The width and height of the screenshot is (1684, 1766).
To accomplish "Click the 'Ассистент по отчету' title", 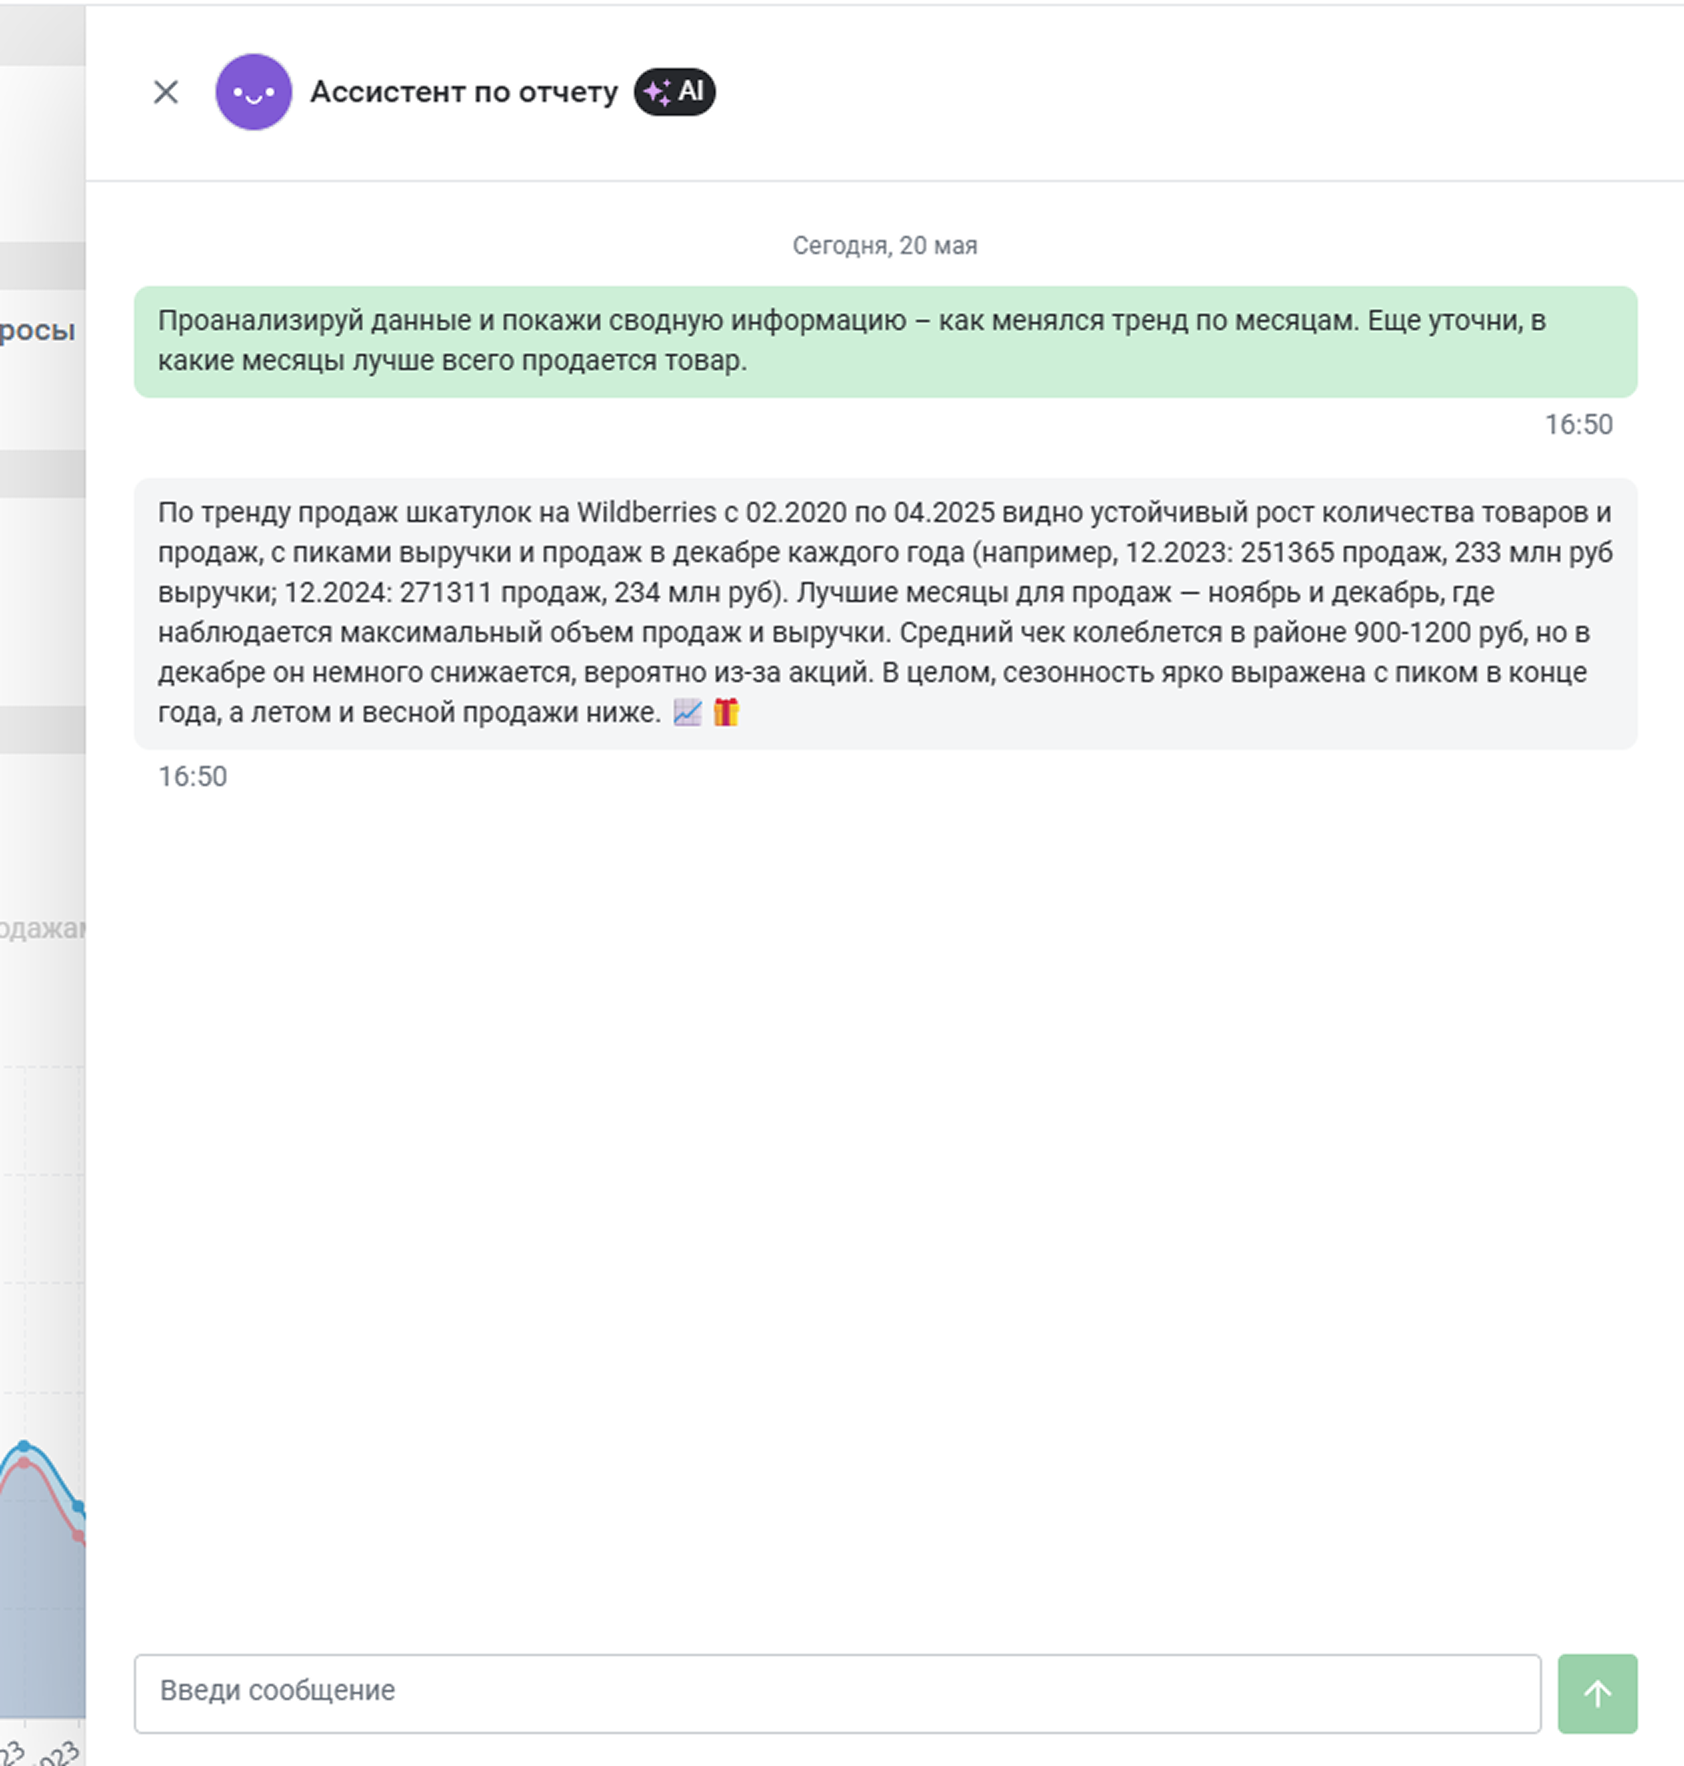I will [464, 92].
